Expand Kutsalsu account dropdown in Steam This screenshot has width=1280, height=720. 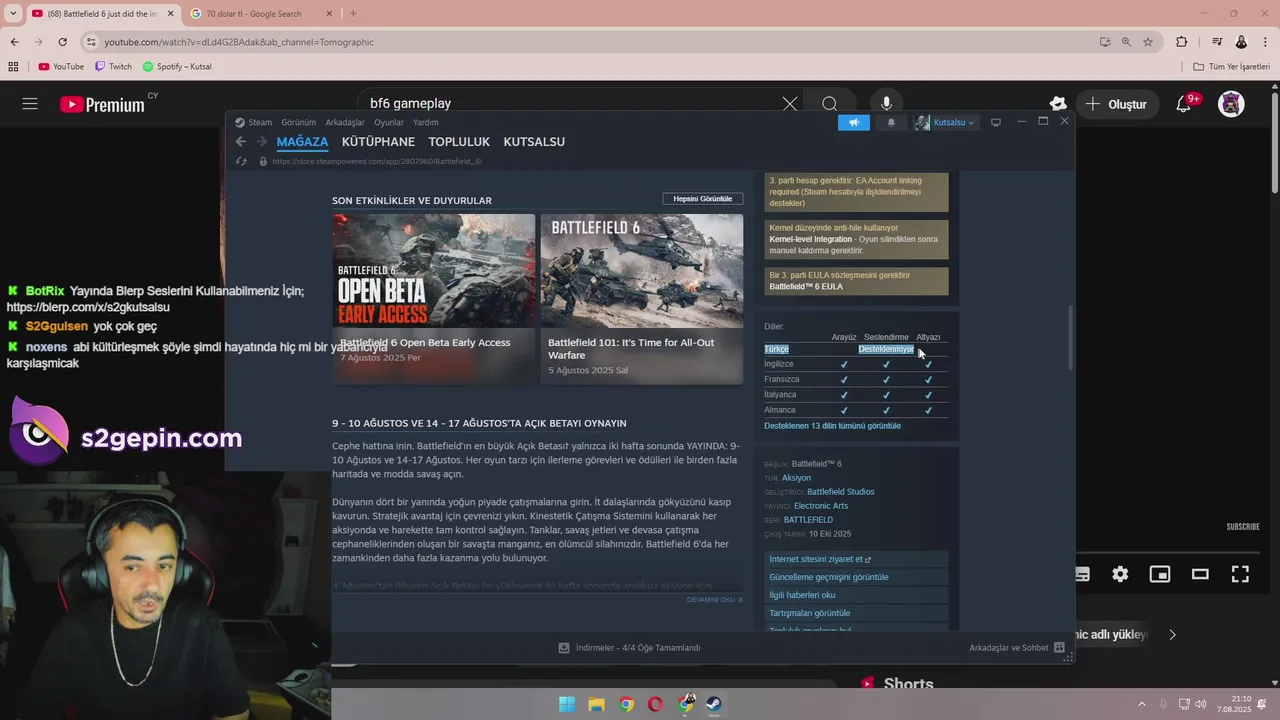(944, 122)
